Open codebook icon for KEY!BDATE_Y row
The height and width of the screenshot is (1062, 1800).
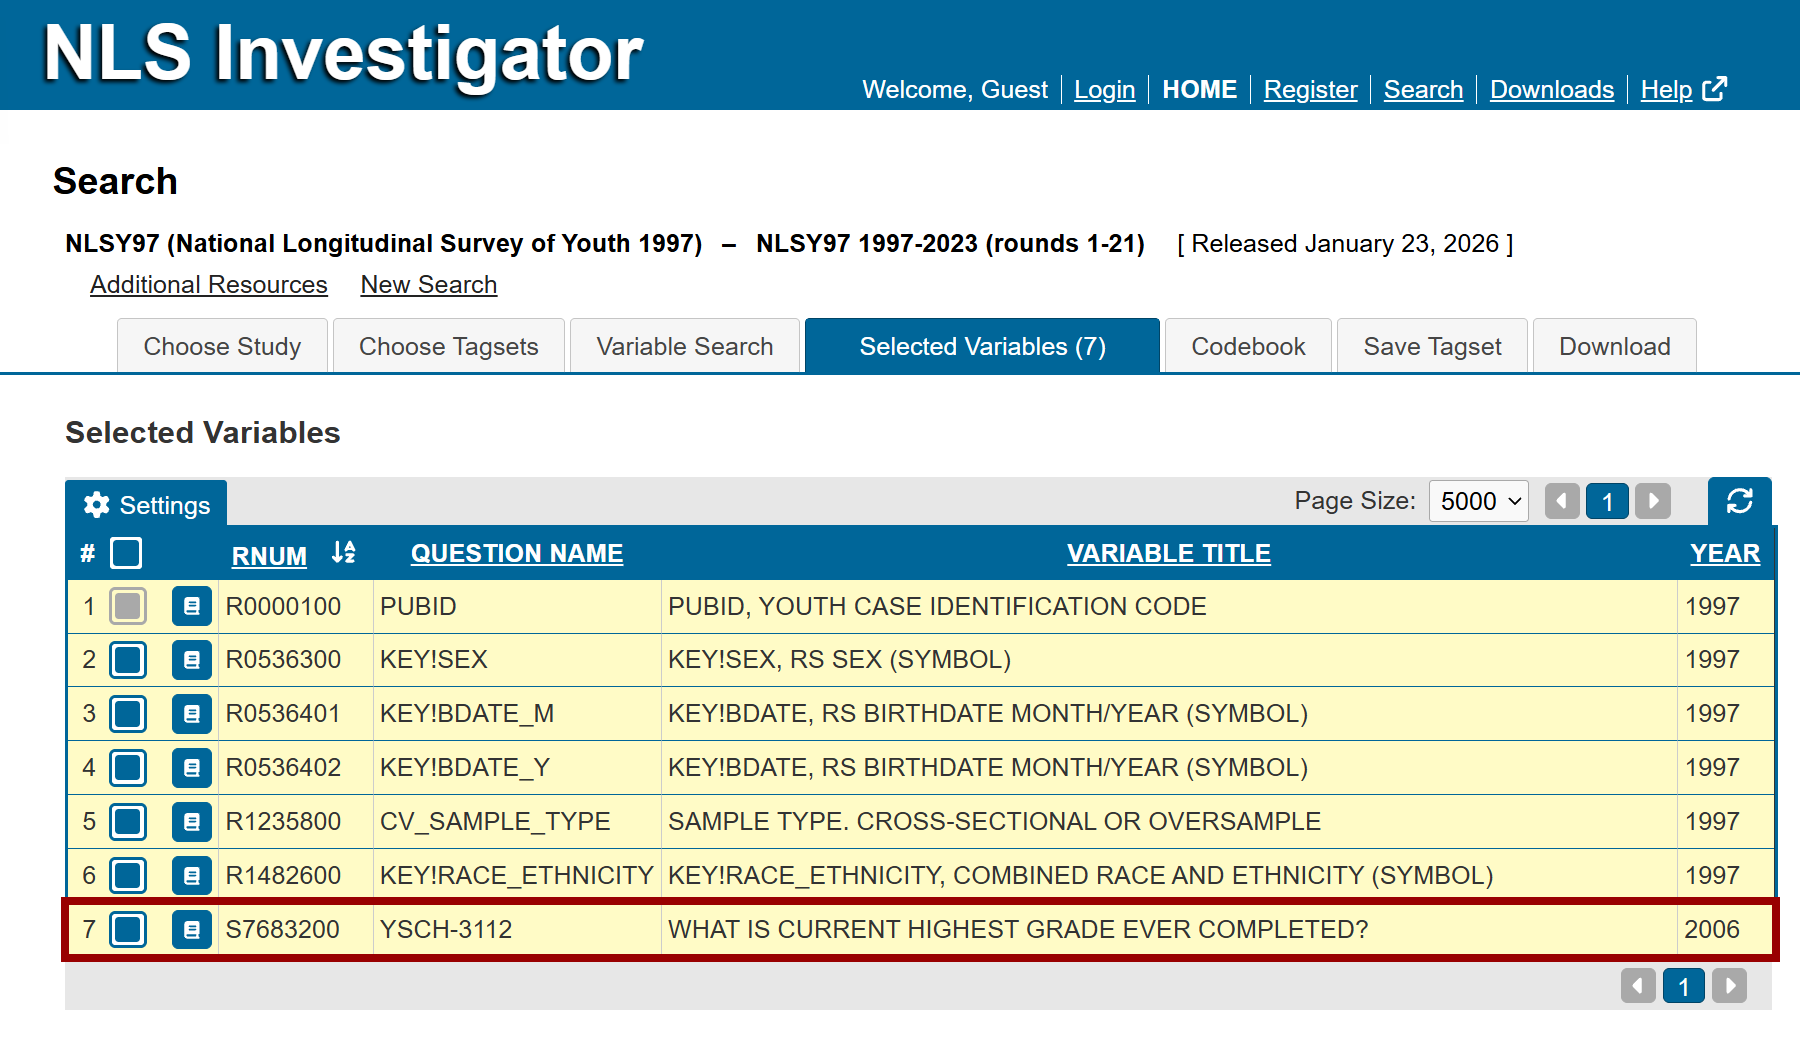point(191,768)
